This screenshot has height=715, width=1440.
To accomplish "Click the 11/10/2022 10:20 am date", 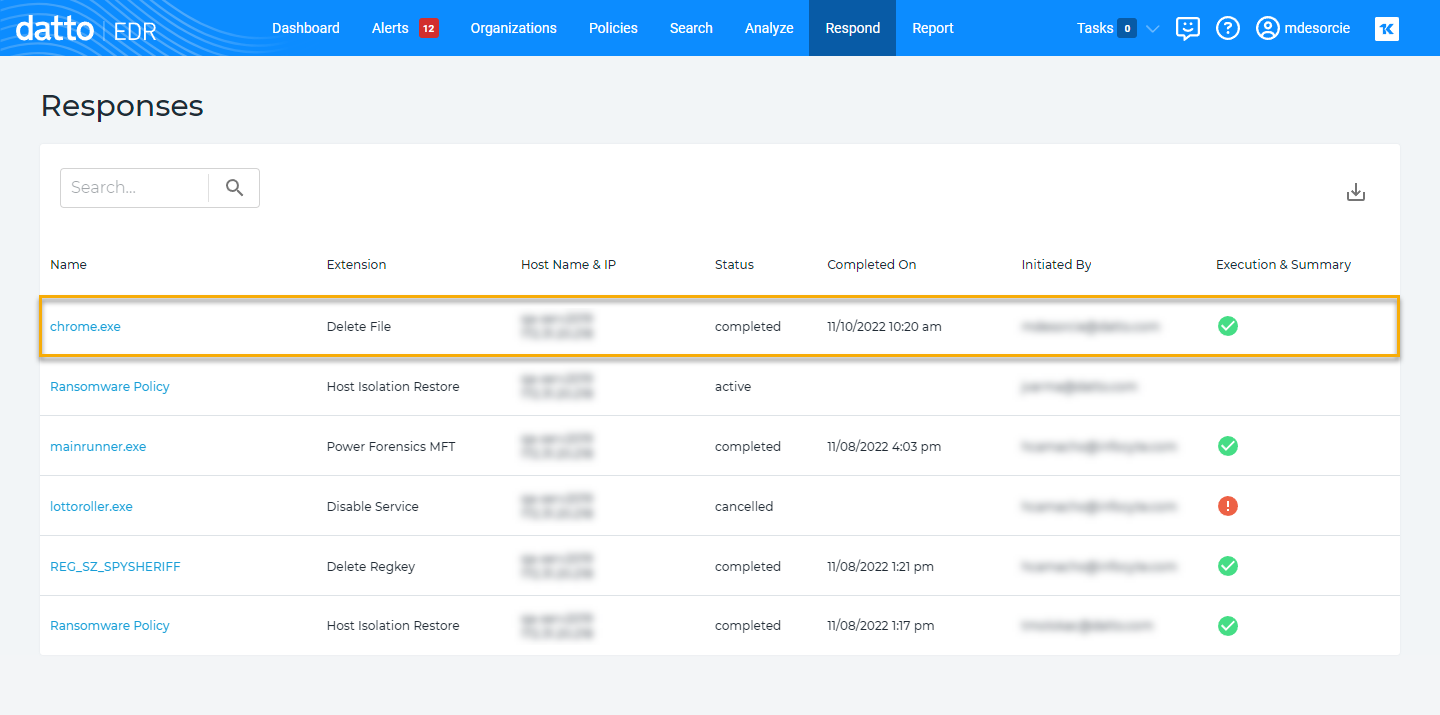I will 884,326.
